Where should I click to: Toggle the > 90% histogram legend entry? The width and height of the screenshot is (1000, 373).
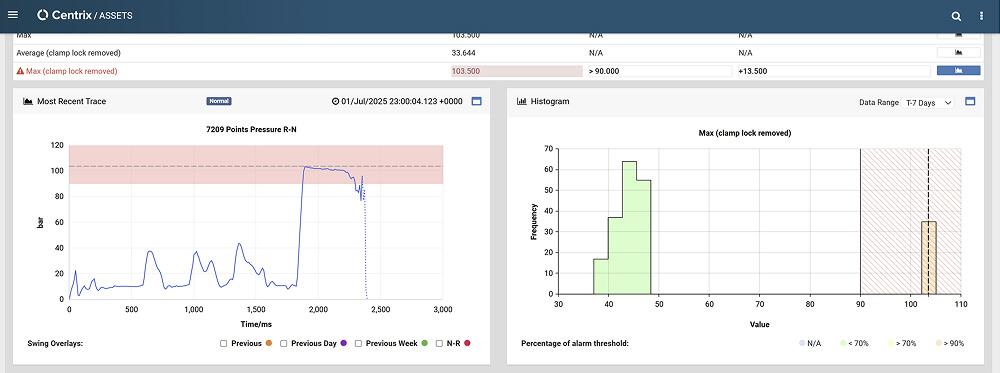950,343
